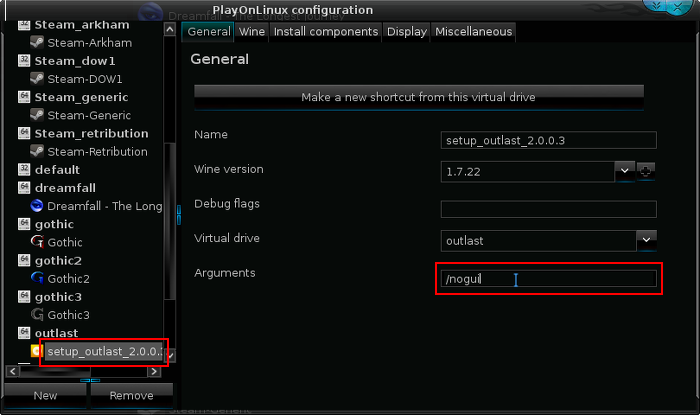
Task: Click the yellow Outlast setup shortcut icon
Action: pyautogui.click(x=35, y=351)
